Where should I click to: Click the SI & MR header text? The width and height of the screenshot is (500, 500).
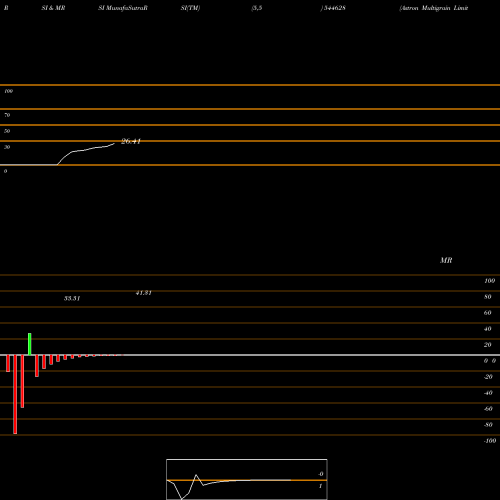[x=53, y=8]
